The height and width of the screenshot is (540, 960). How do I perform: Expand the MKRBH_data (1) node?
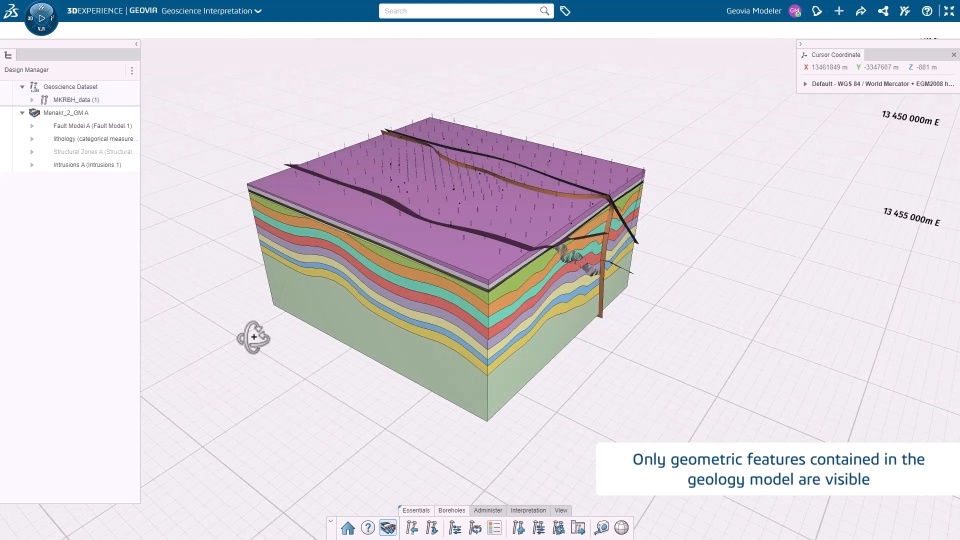(32, 100)
